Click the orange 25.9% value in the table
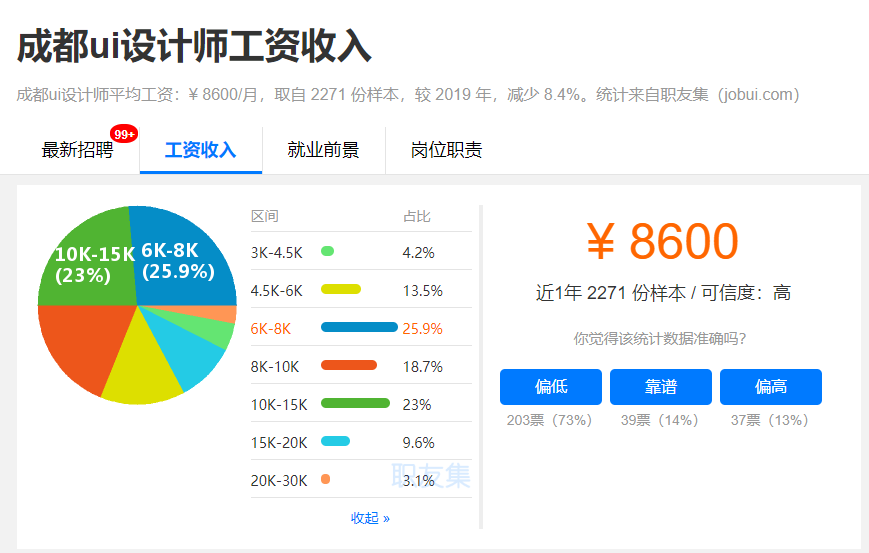869x553 pixels. click(422, 329)
